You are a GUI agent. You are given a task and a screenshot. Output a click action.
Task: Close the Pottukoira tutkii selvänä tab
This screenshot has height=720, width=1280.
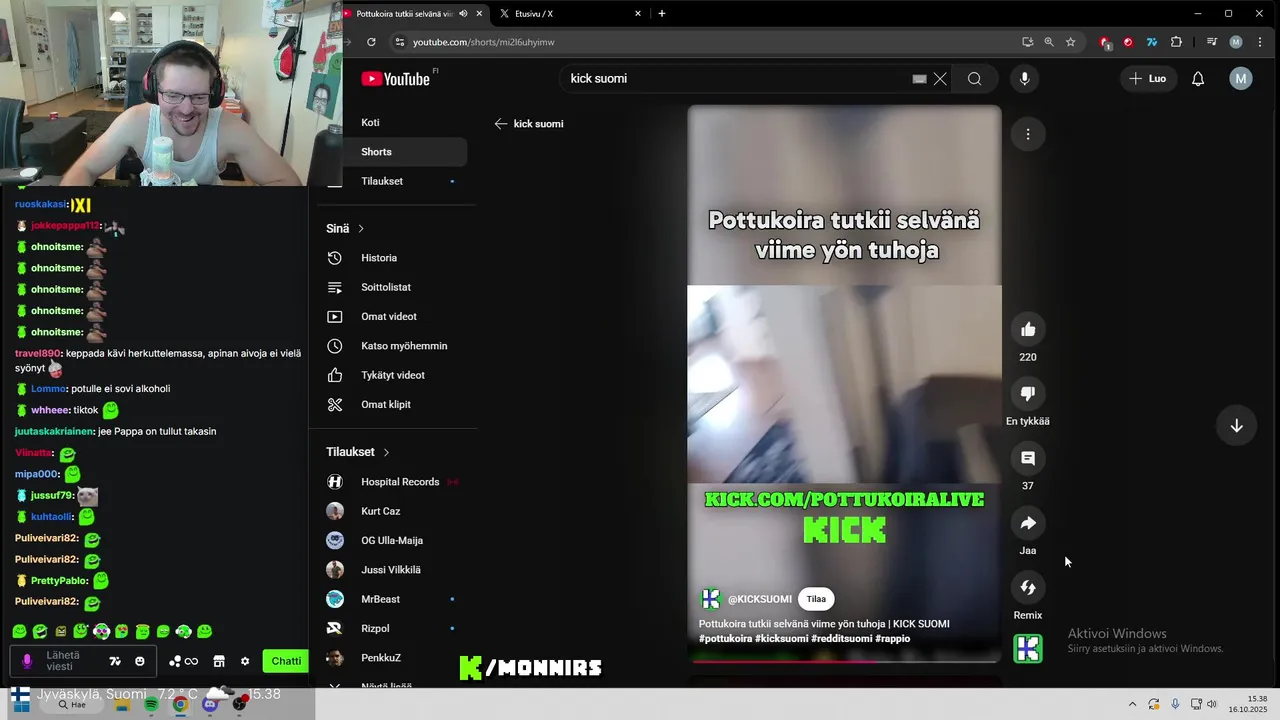(480, 14)
